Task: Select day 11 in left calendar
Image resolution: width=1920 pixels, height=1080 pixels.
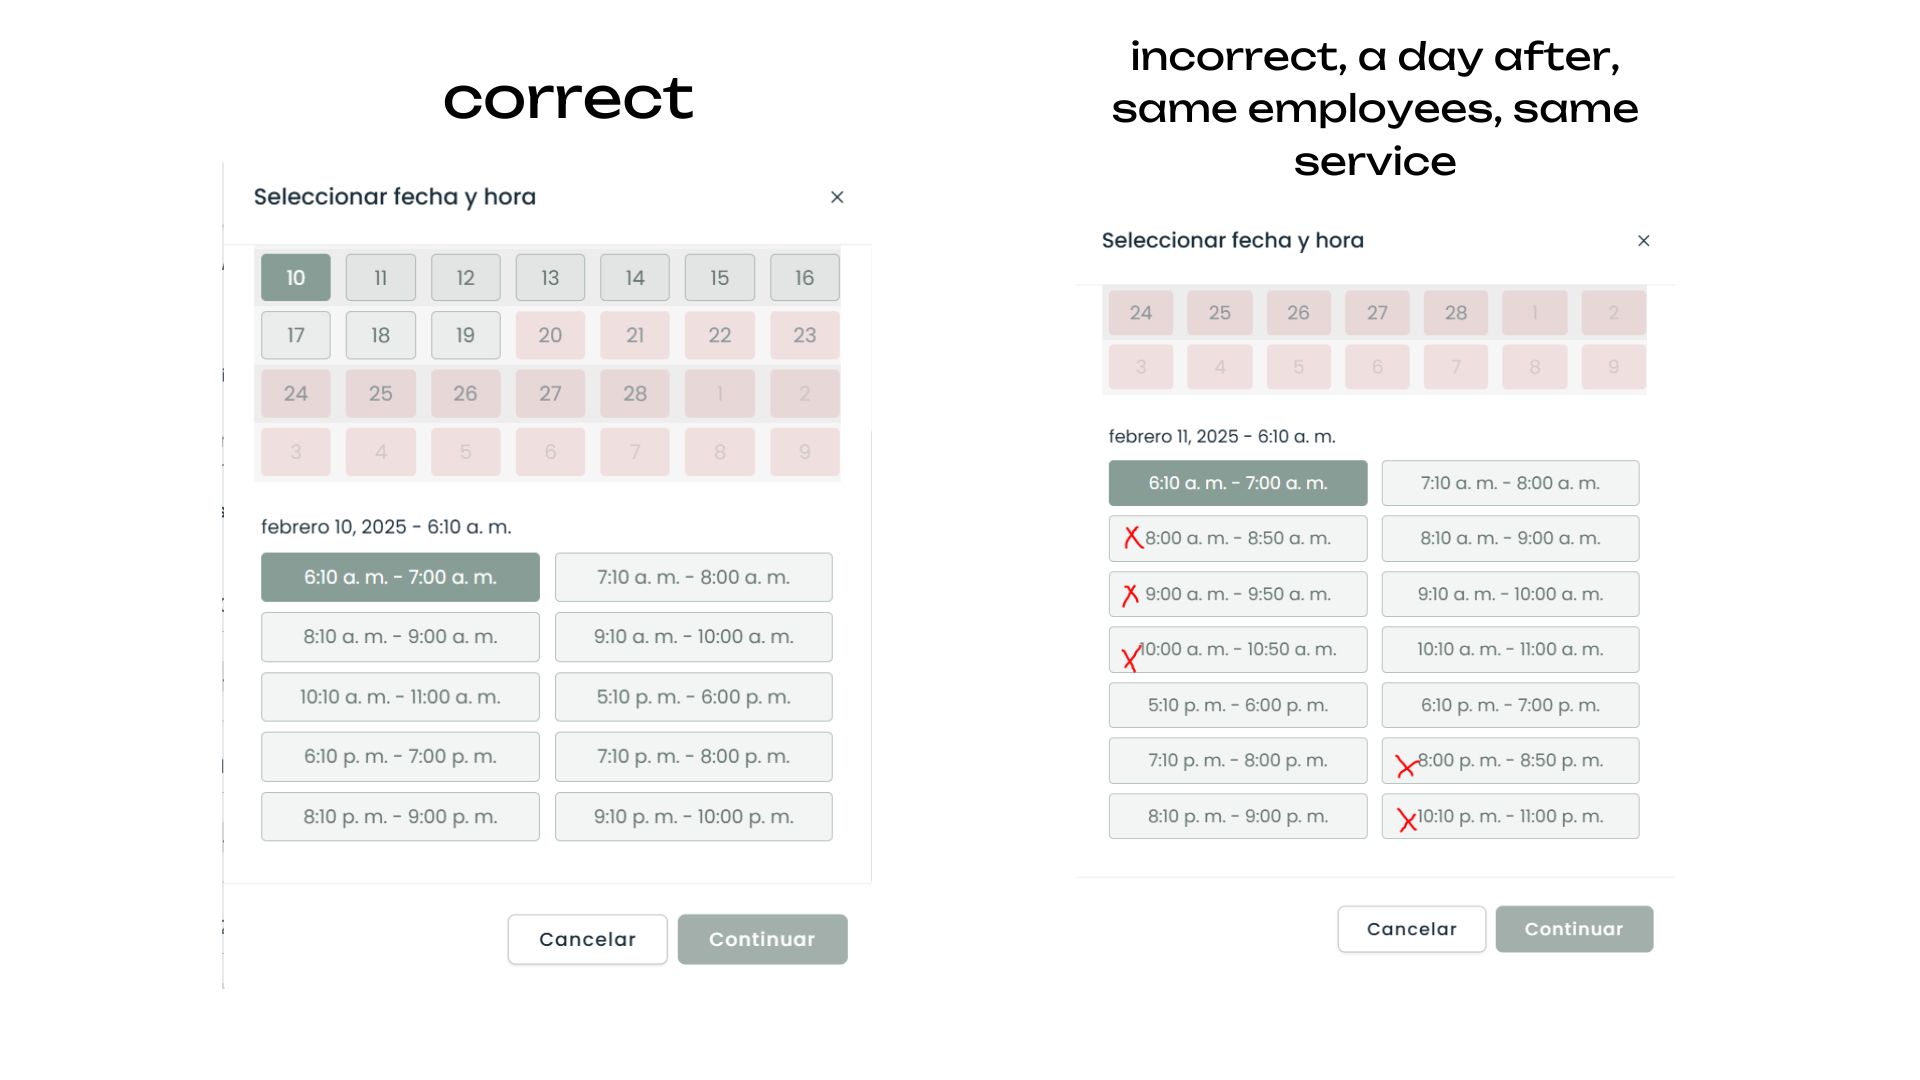Action: [x=380, y=278]
